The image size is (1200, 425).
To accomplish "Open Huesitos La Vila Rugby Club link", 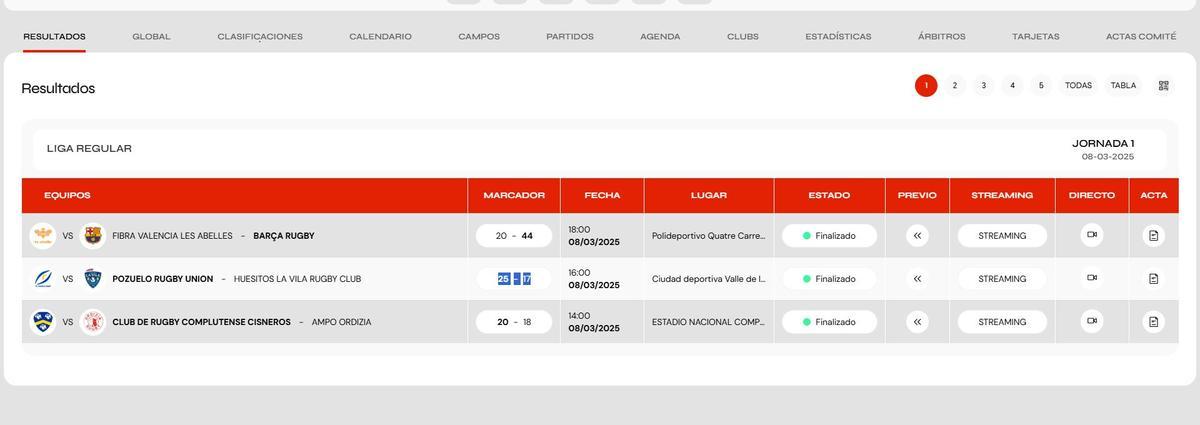I will click(x=297, y=279).
